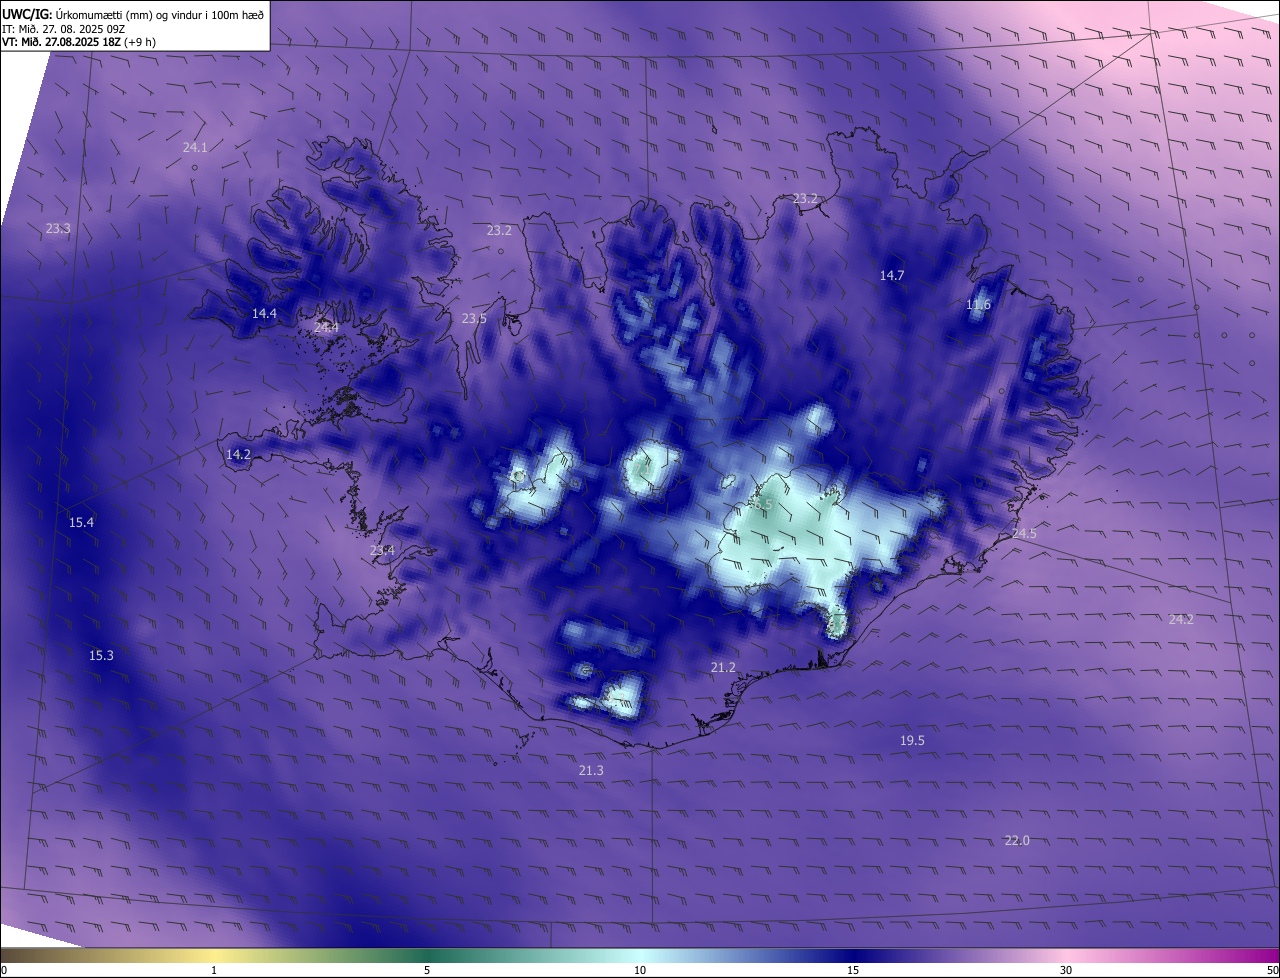1280x978 pixels.
Task: Select the initial time line 'IT: Mið. 27. 08. 2025 09Z'
Action: pos(64,29)
